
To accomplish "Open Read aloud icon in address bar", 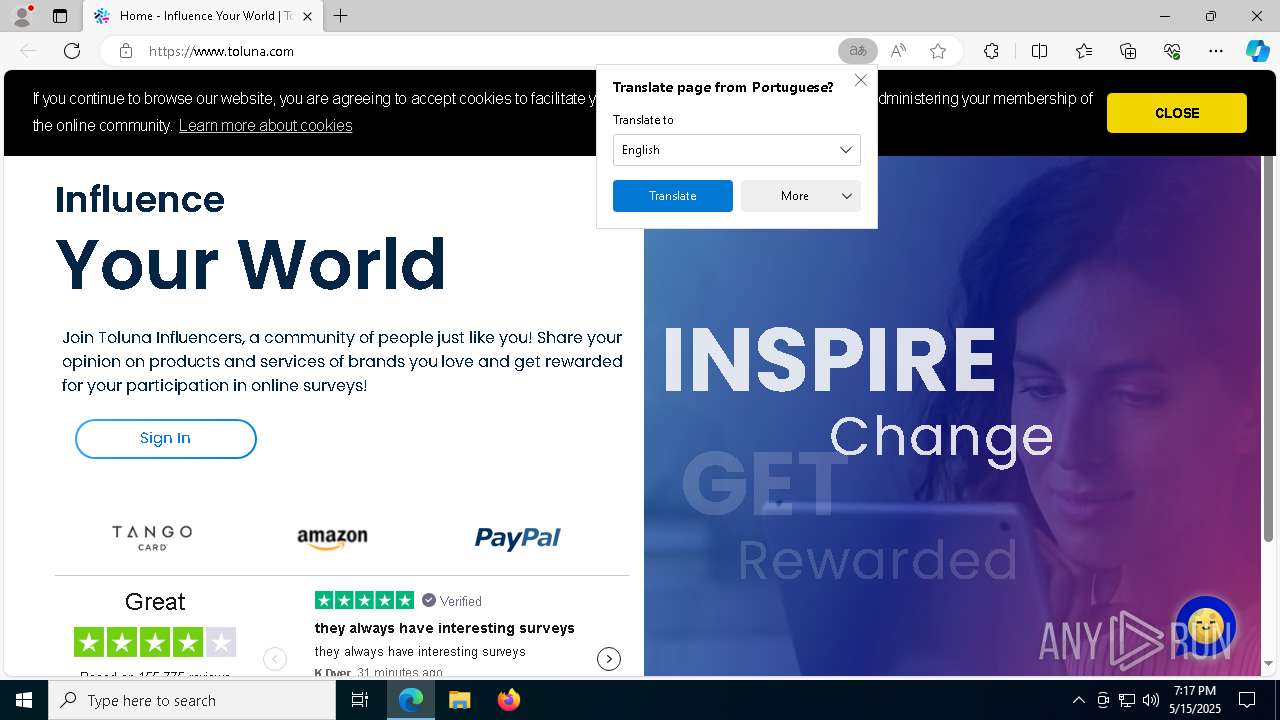I will click(898, 51).
